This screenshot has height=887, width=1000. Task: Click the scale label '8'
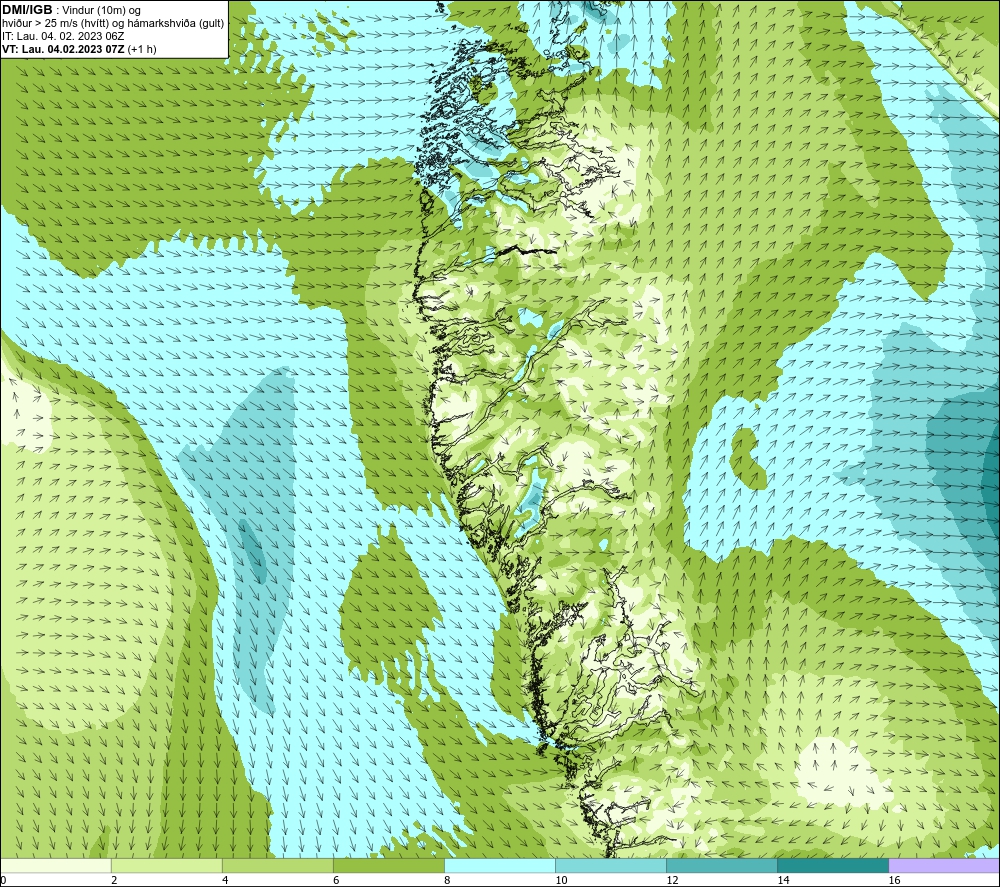click(x=447, y=881)
